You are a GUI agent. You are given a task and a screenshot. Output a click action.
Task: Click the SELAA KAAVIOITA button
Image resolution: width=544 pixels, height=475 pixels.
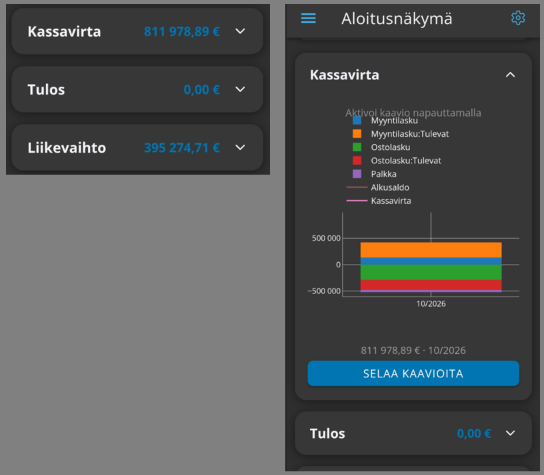click(x=413, y=373)
